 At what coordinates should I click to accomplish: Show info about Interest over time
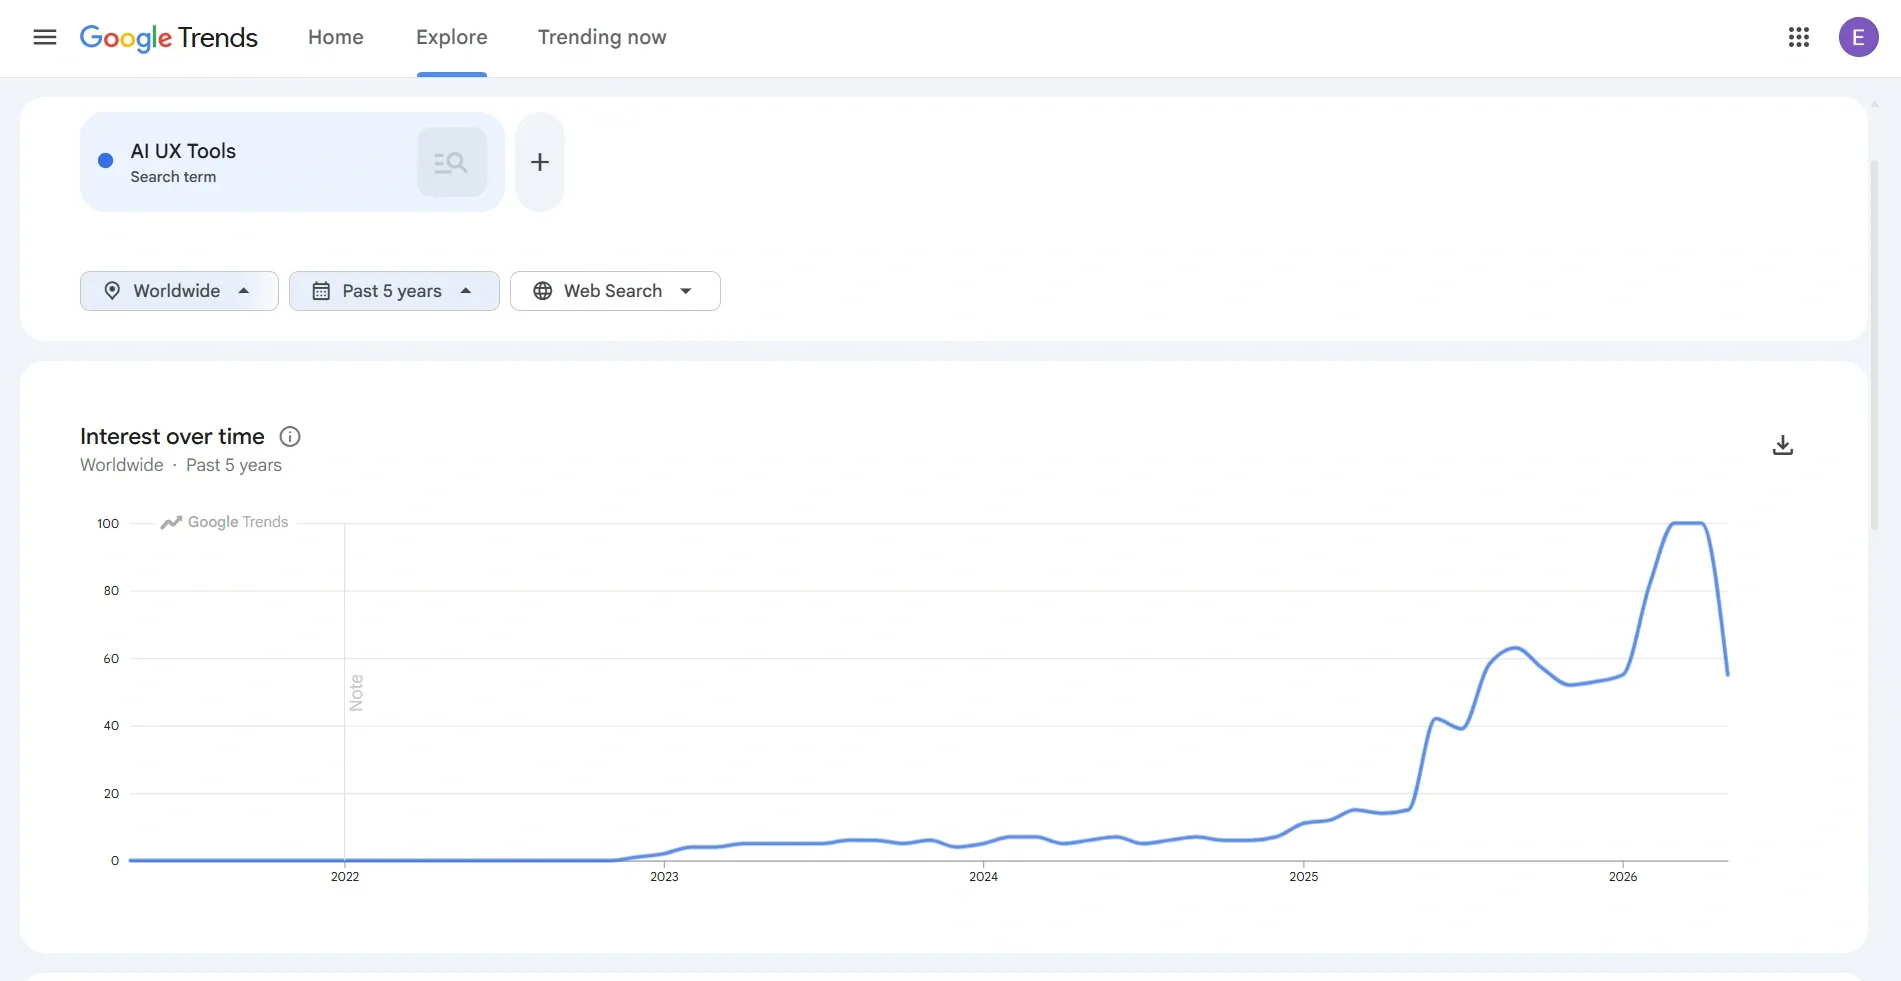click(x=290, y=436)
